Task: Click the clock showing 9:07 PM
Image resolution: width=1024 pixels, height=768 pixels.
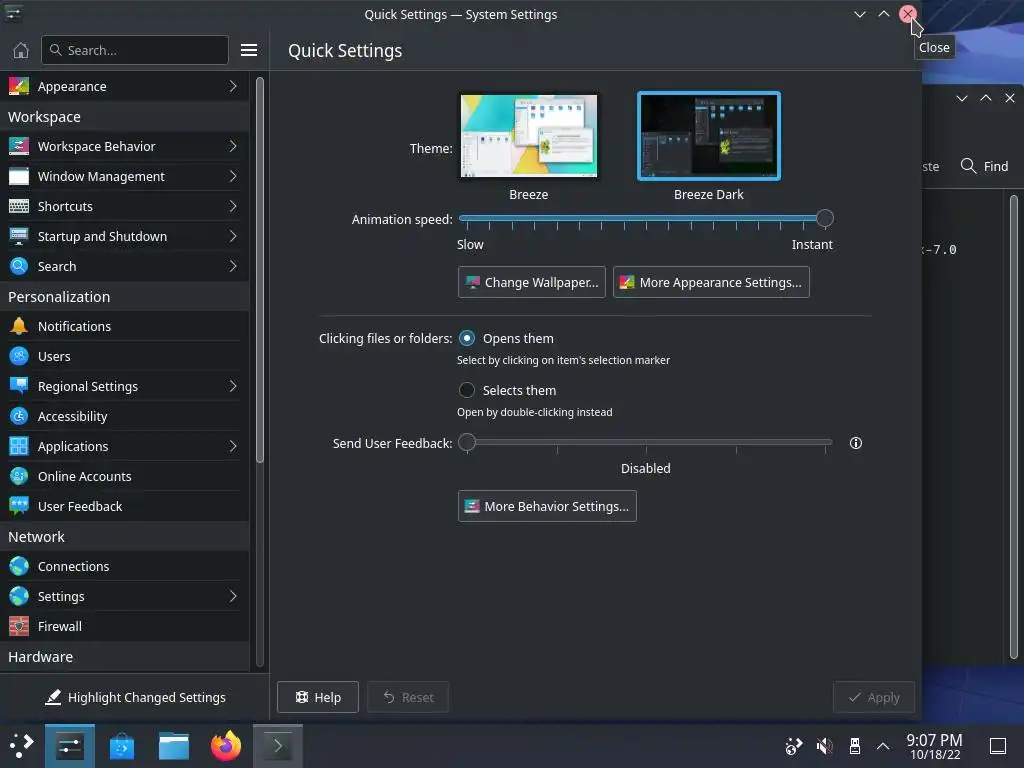Action: [935, 740]
